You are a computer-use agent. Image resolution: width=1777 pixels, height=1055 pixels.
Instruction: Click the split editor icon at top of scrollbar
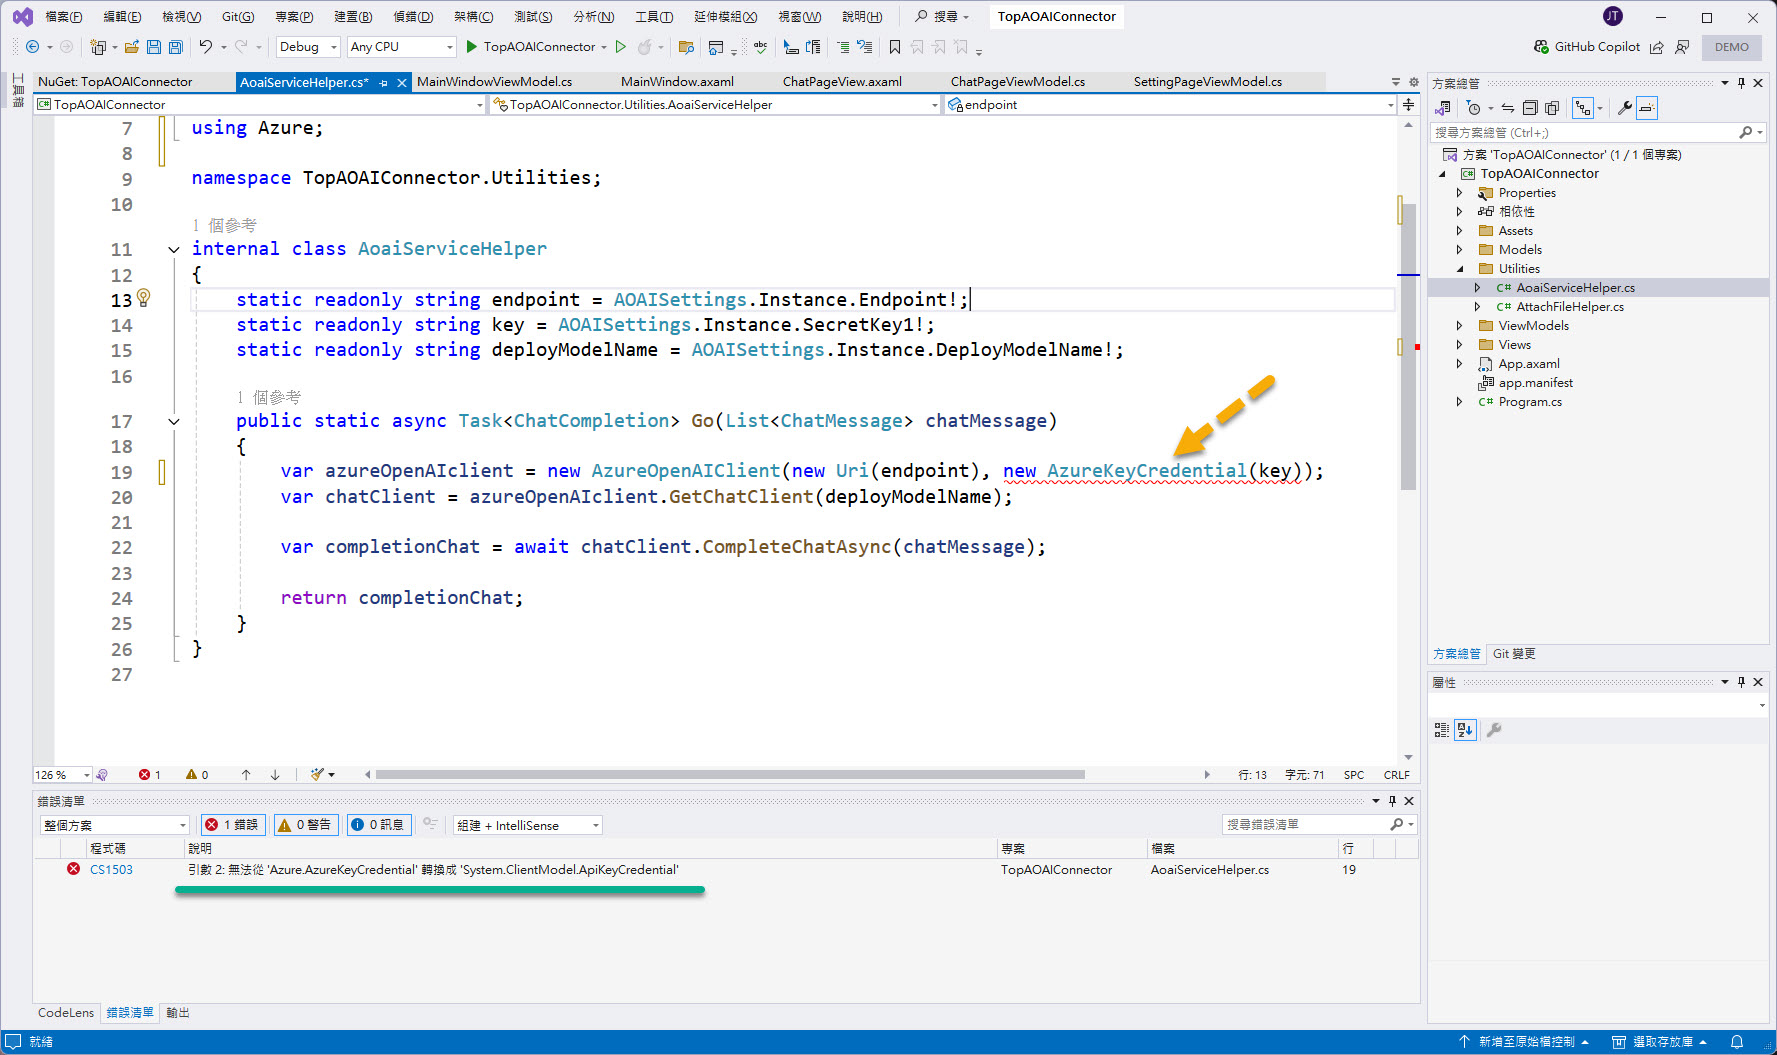pyautogui.click(x=1408, y=105)
